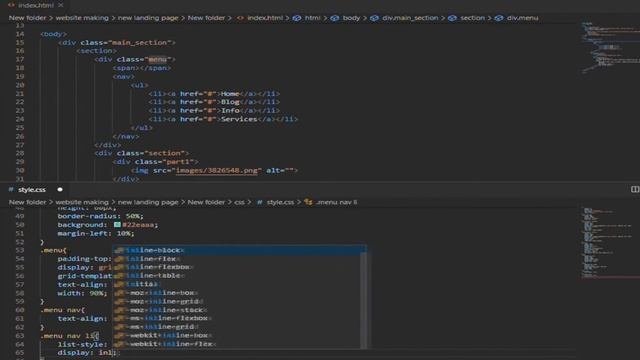Click the 'images/3826548.png' path on line 30

(216, 171)
